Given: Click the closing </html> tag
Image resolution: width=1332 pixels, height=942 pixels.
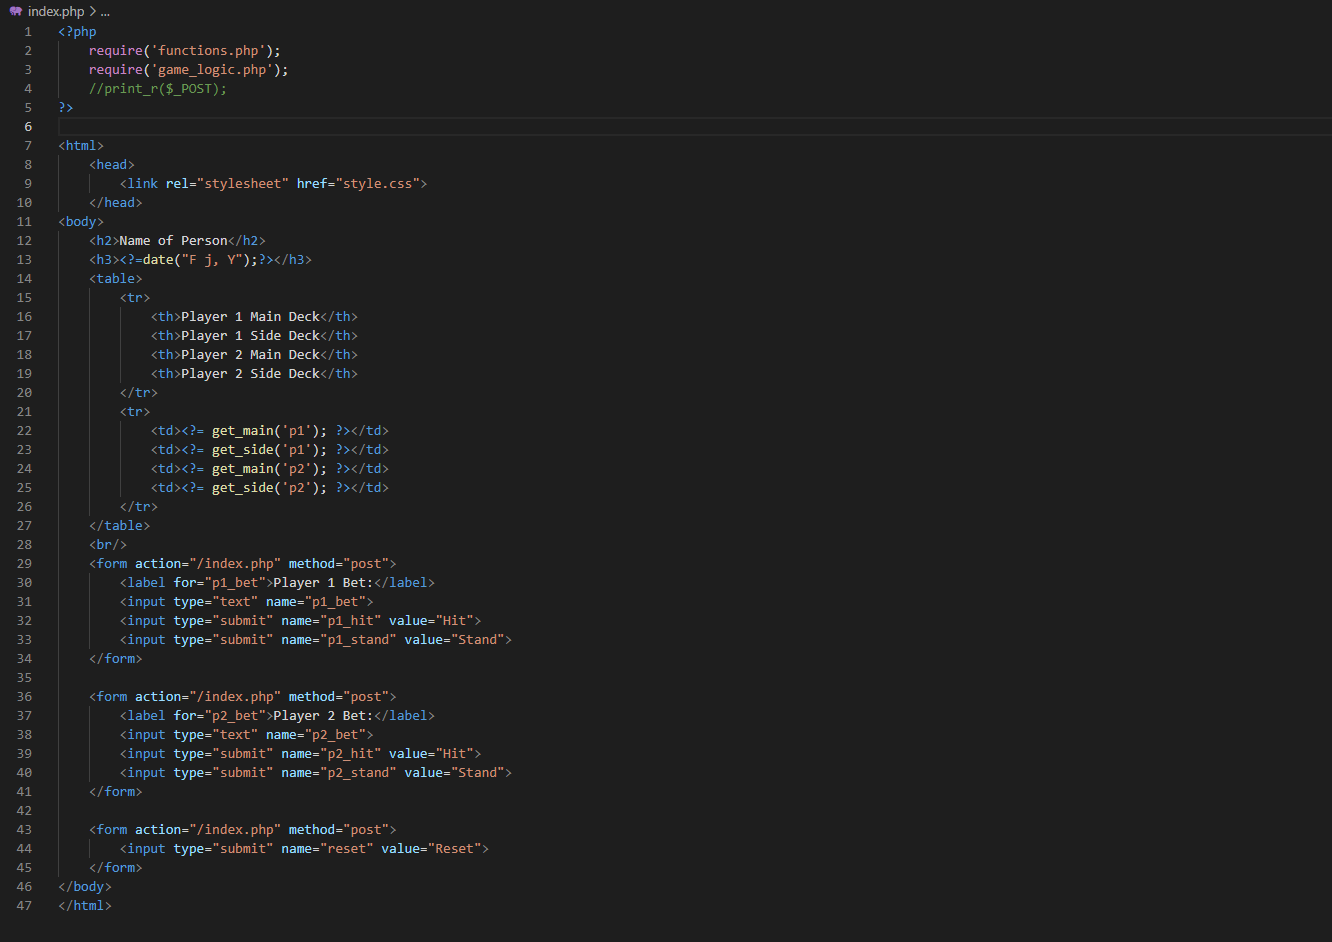Looking at the screenshot, I should pyautogui.click(x=85, y=905).
